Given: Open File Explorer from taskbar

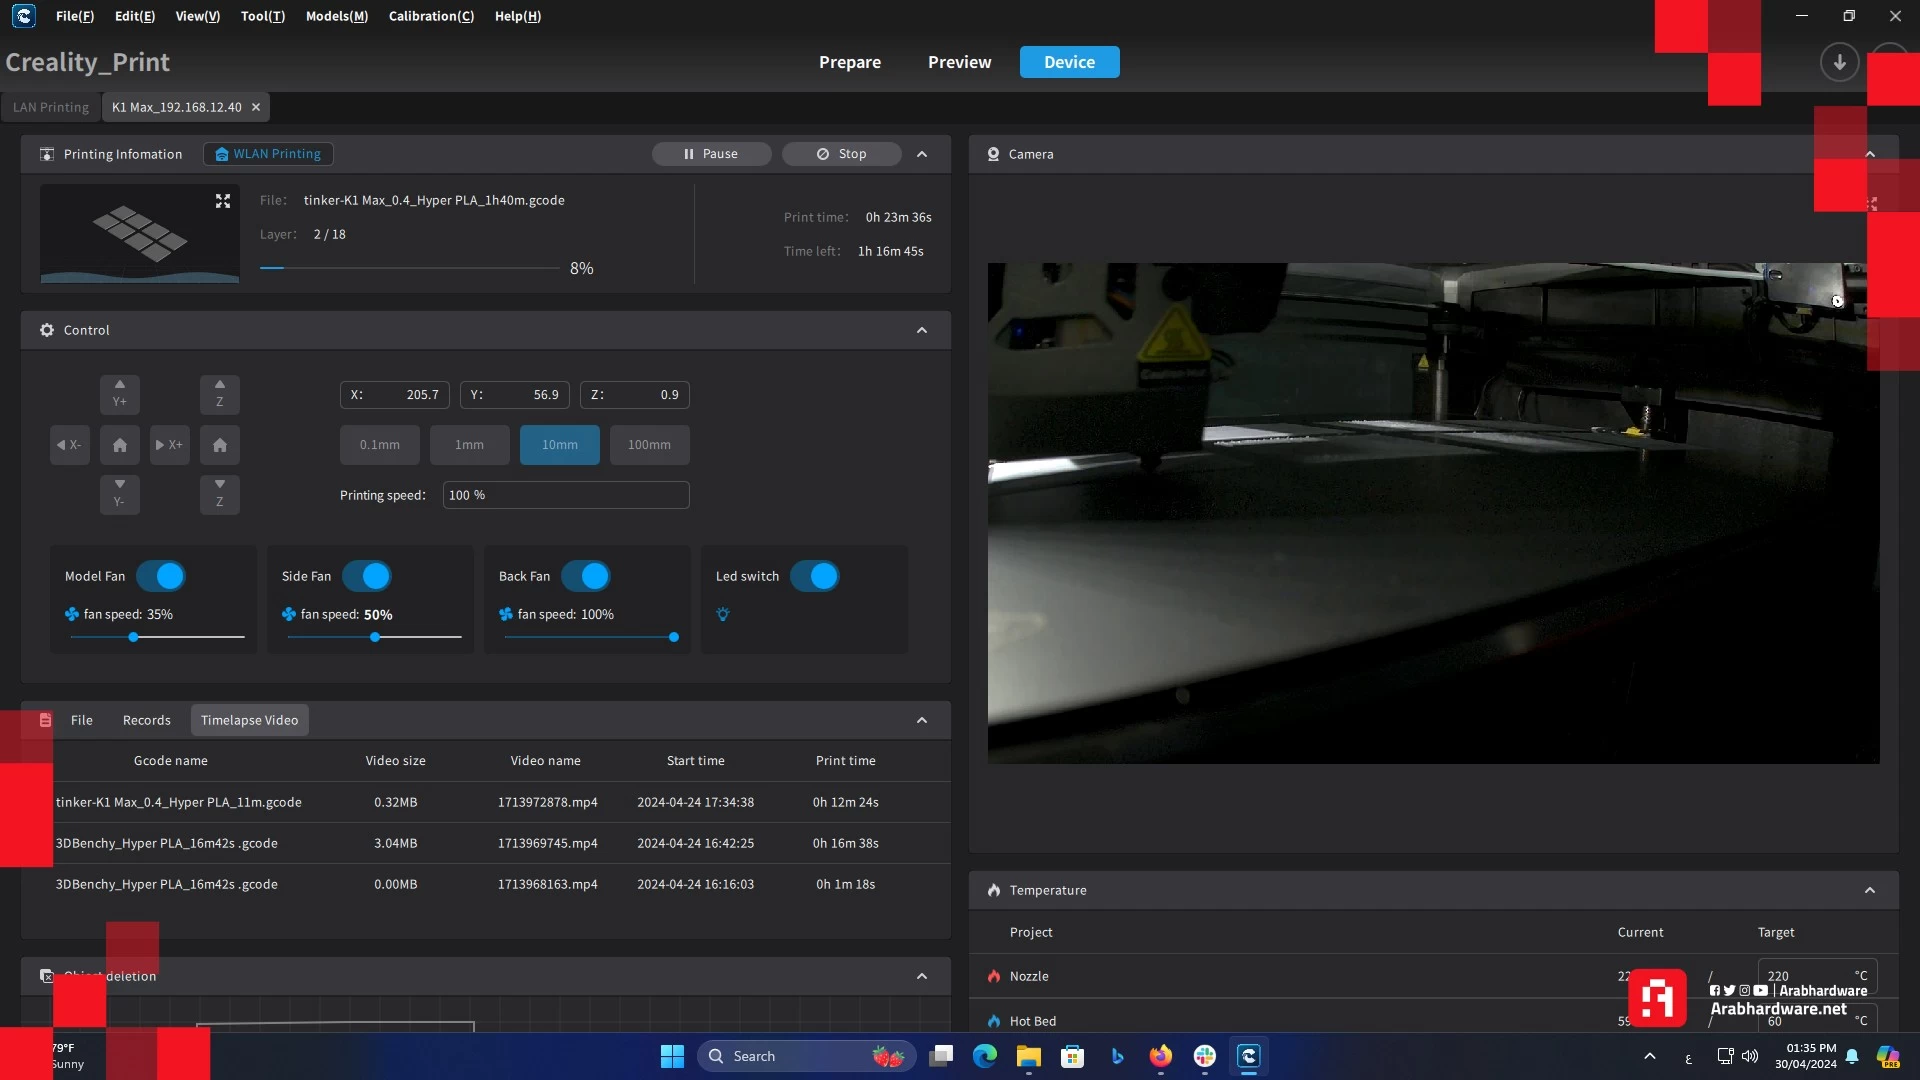Looking at the screenshot, I should [x=1029, y=1056].
